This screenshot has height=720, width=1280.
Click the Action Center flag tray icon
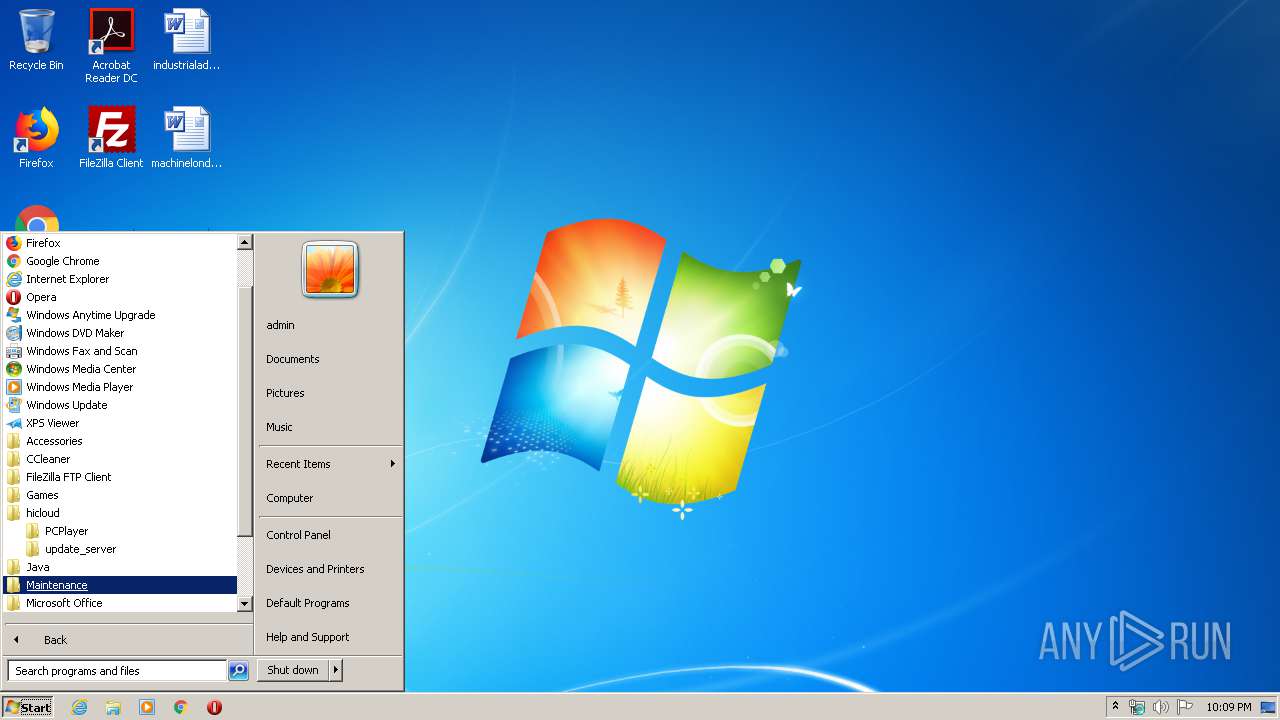point(1185,707)
